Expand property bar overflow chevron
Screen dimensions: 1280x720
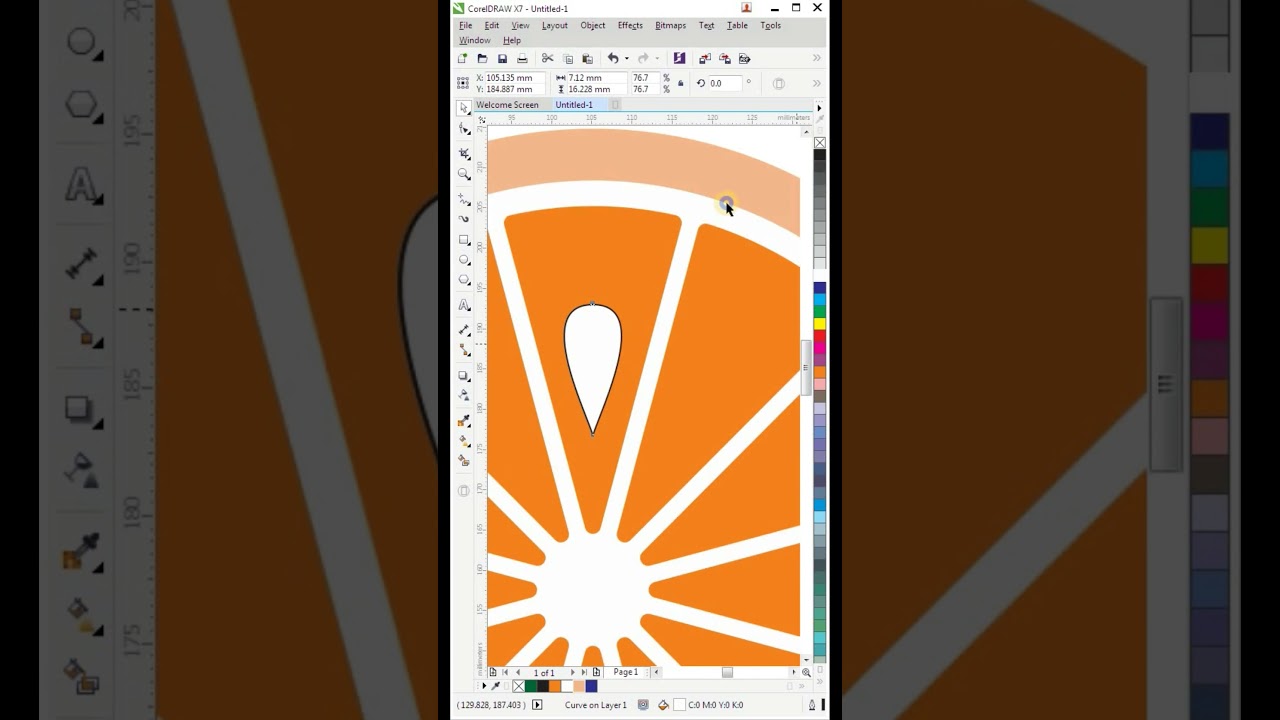817,84
